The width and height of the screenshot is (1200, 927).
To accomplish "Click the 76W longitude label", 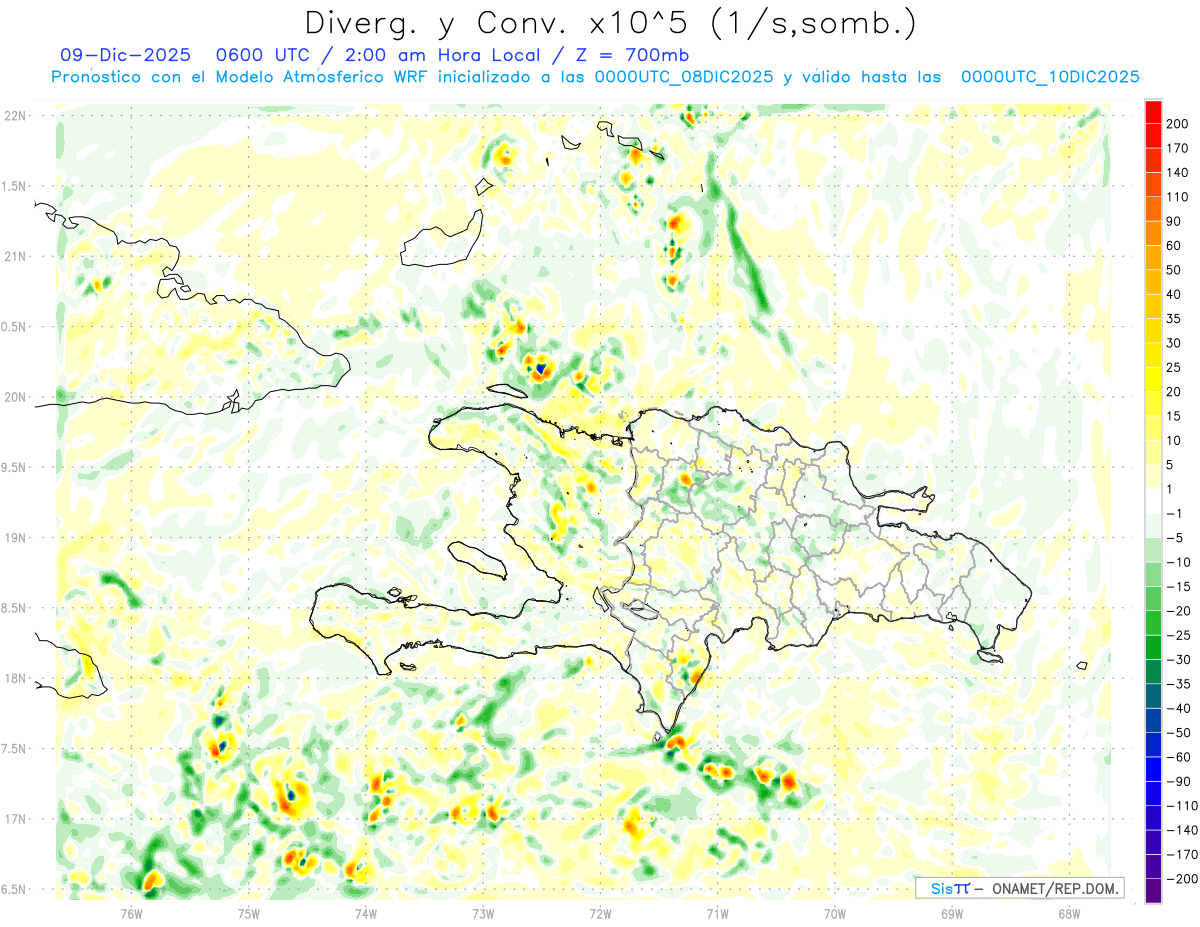I will coord(131,913).
